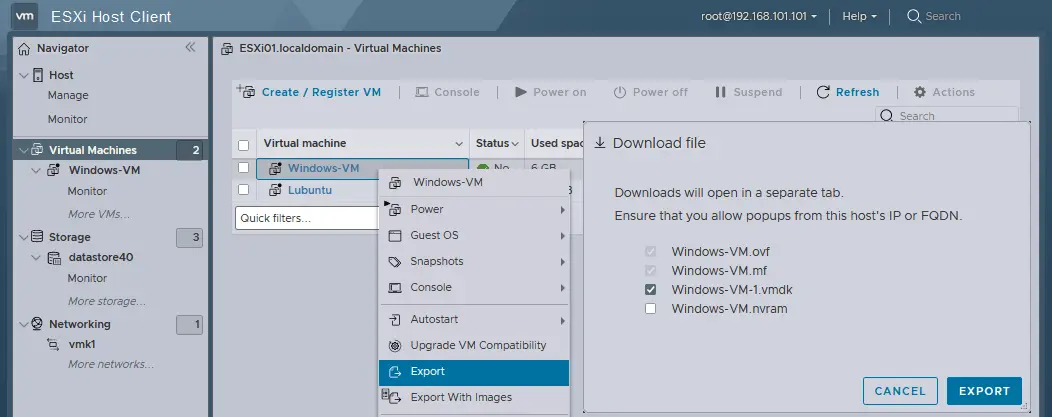Select Manage under Host

click(68, 95)
